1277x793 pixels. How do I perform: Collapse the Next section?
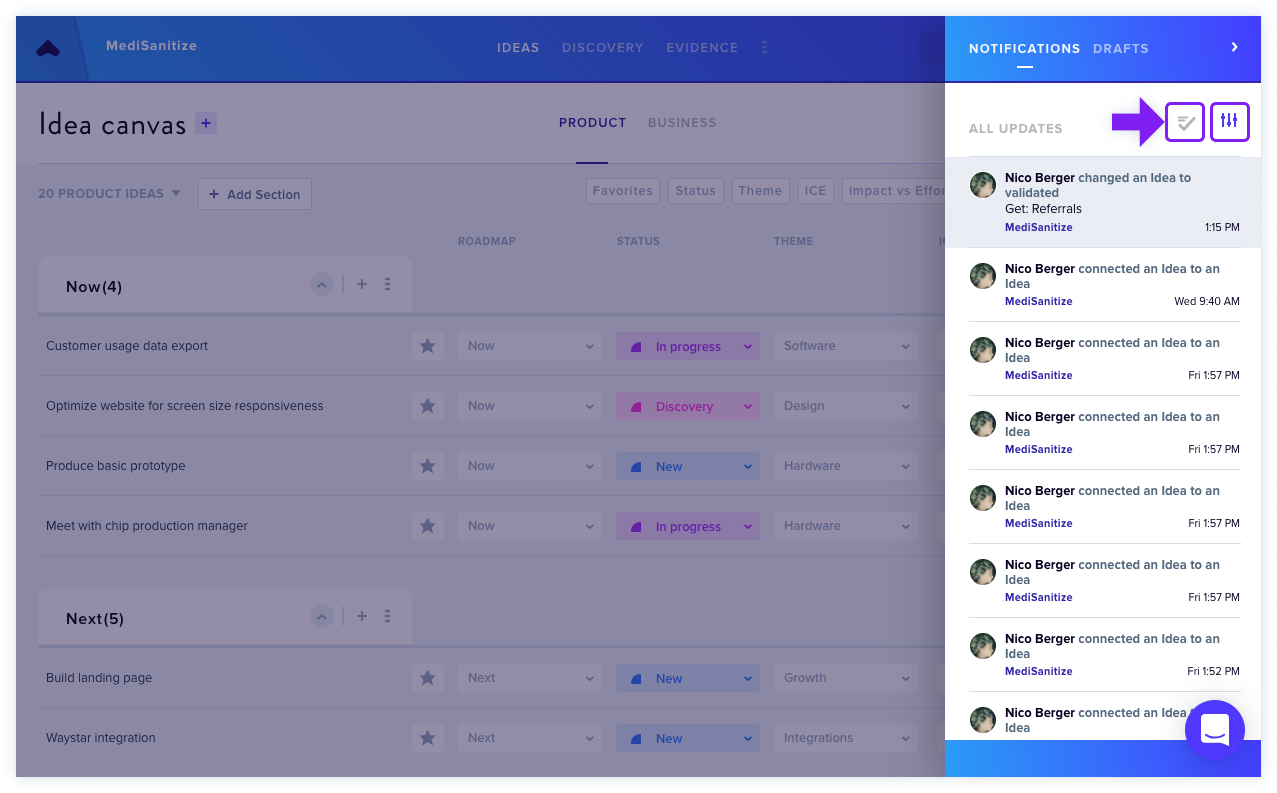[x=322, y=617]
